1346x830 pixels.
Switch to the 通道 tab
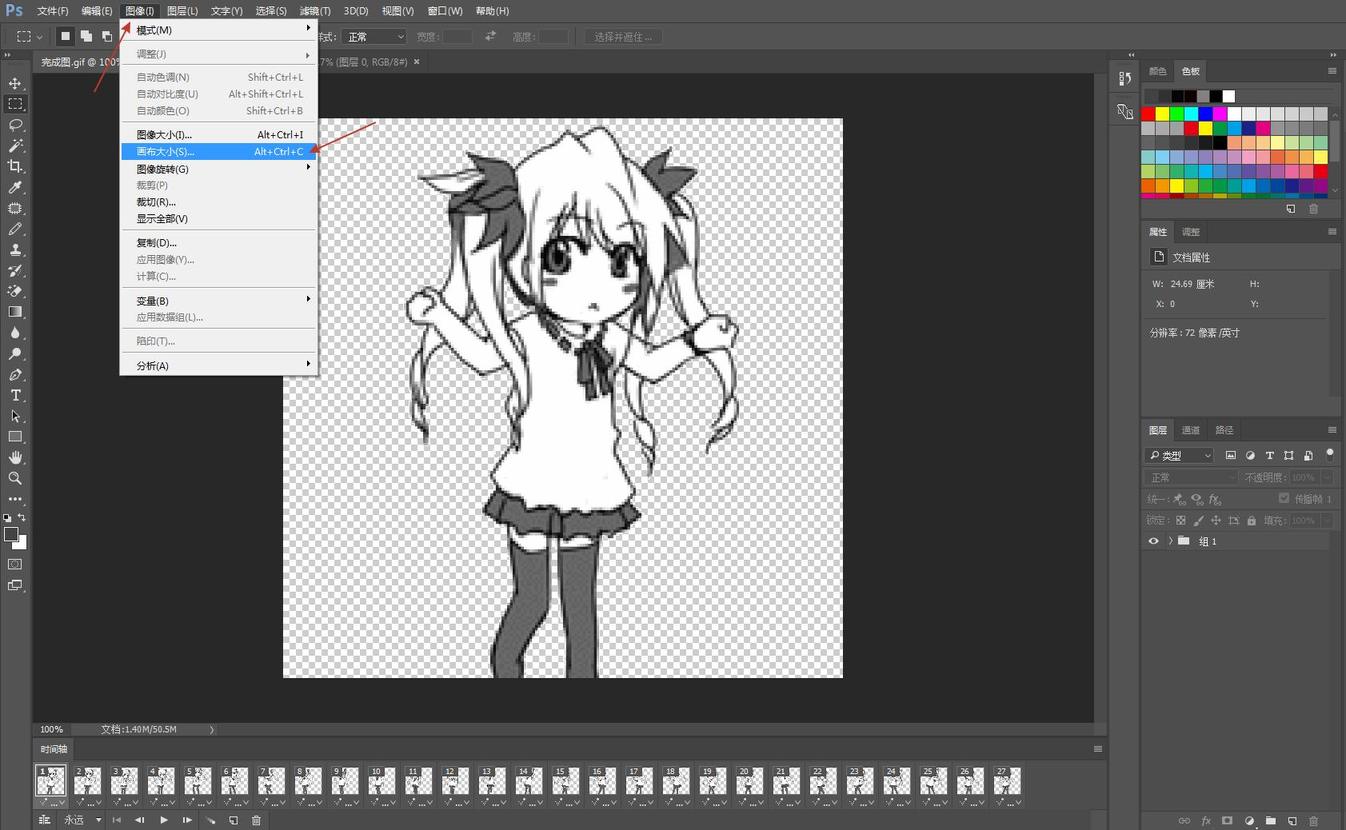(1190, 430)
